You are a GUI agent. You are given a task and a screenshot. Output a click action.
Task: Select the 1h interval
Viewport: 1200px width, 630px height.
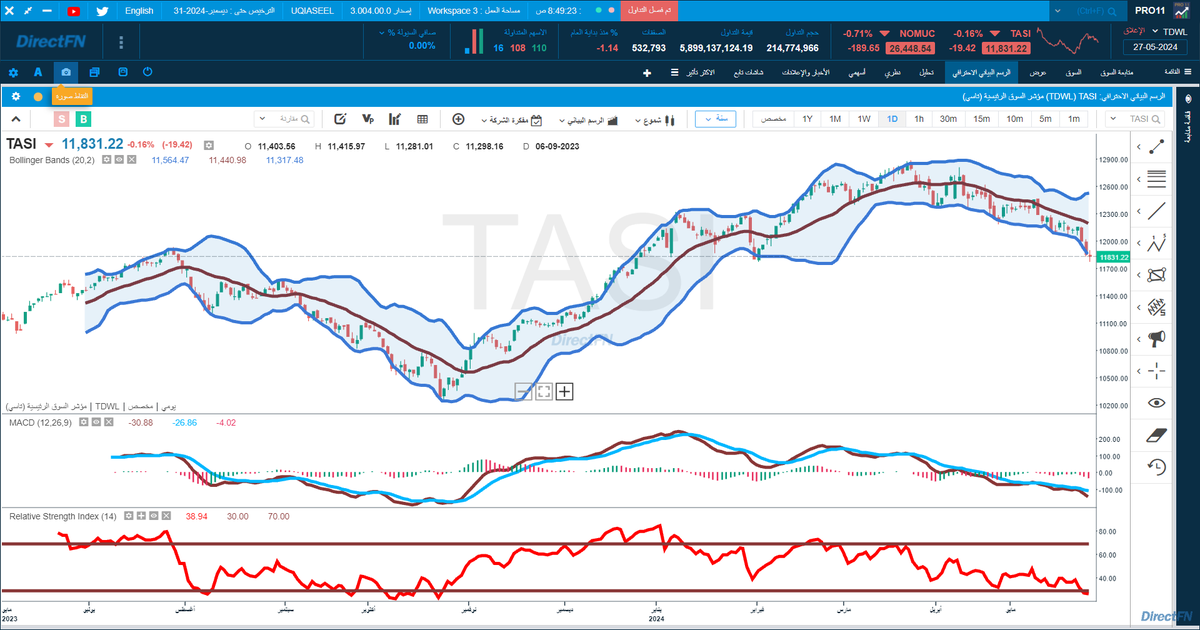pyautogui.click(x=919, y=119)
